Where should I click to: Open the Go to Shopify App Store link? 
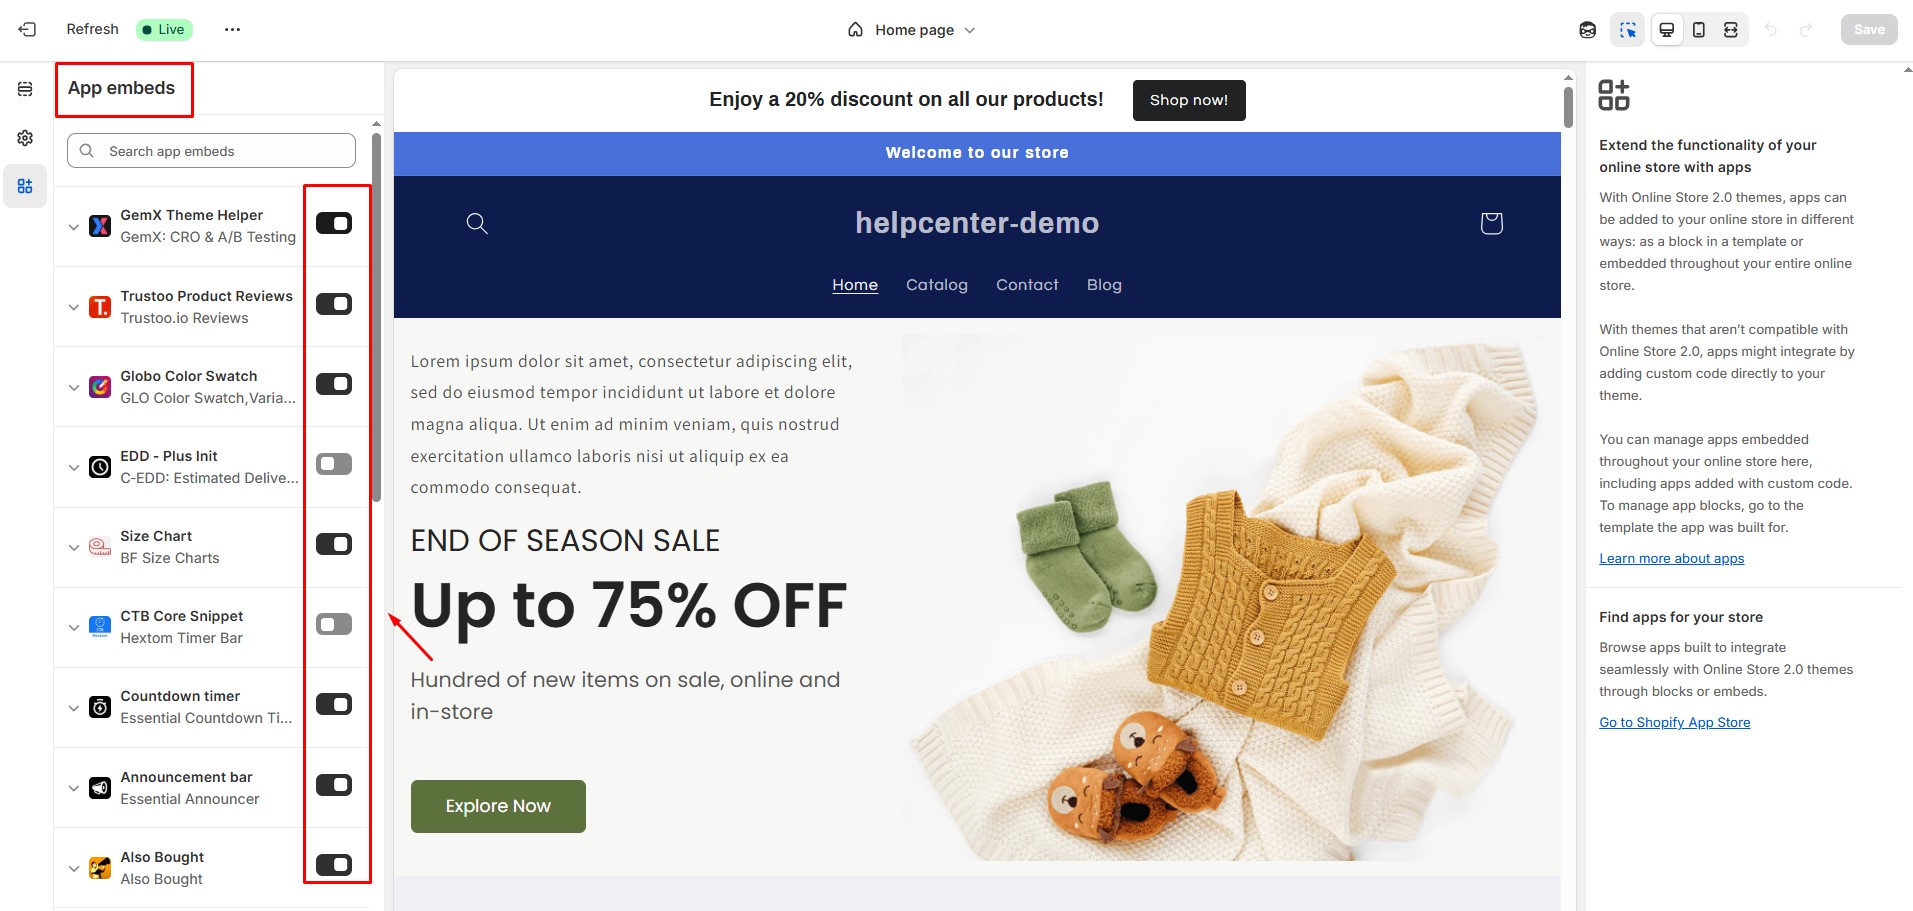click(1675, 722)
